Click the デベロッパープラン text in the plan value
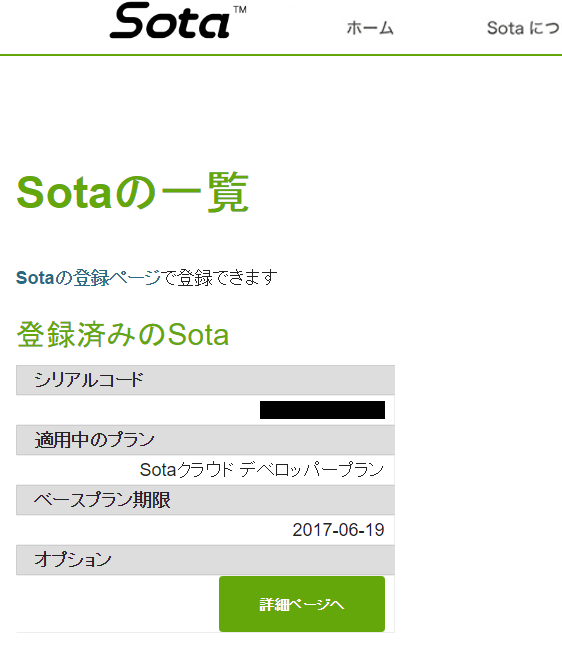 312,470
